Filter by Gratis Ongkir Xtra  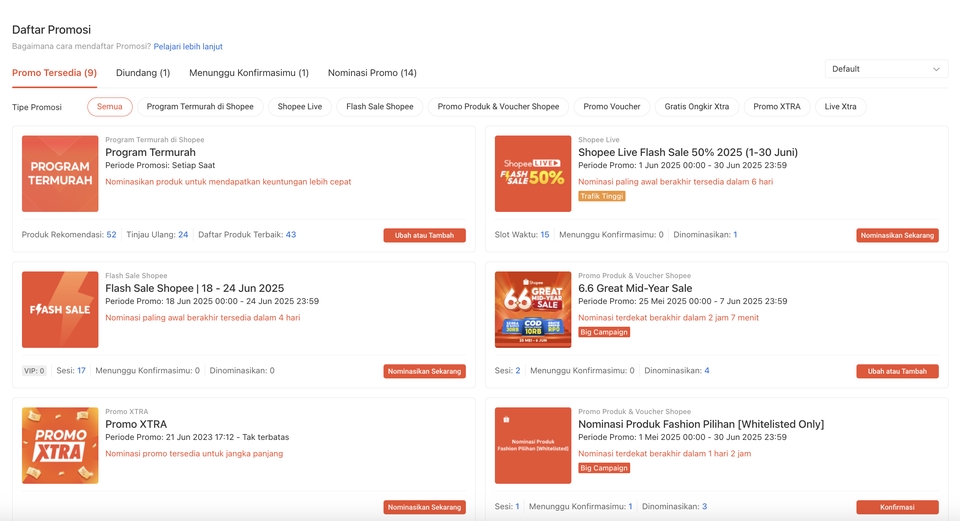coord(697,107)
